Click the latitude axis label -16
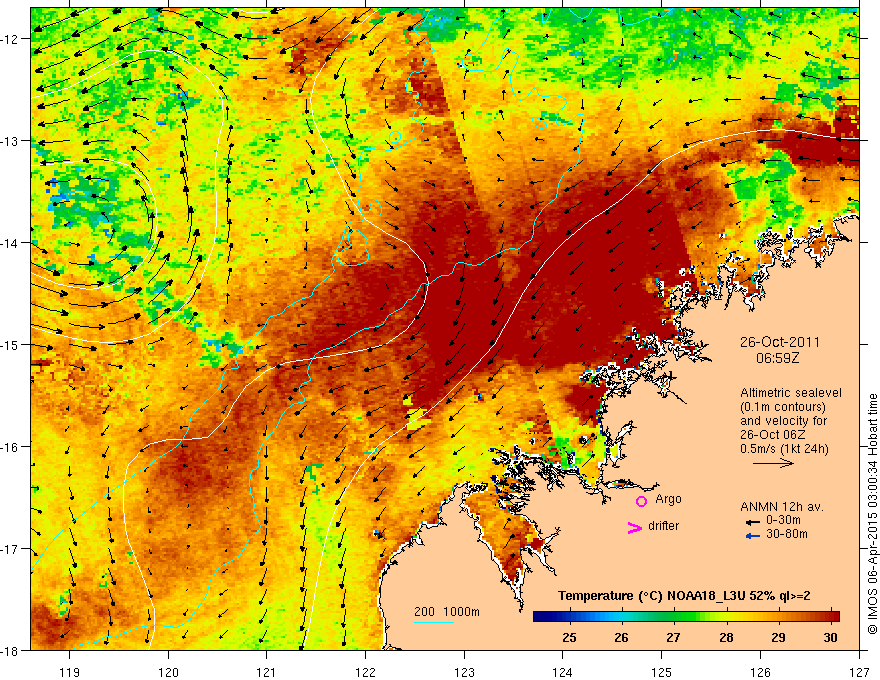 (x=10, y=447)
